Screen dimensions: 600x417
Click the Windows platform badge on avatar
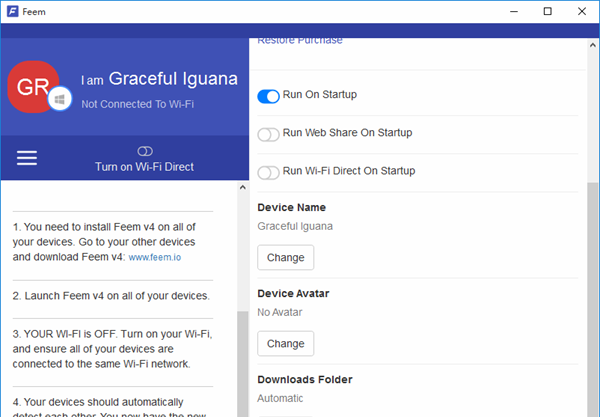click(60, 99)
